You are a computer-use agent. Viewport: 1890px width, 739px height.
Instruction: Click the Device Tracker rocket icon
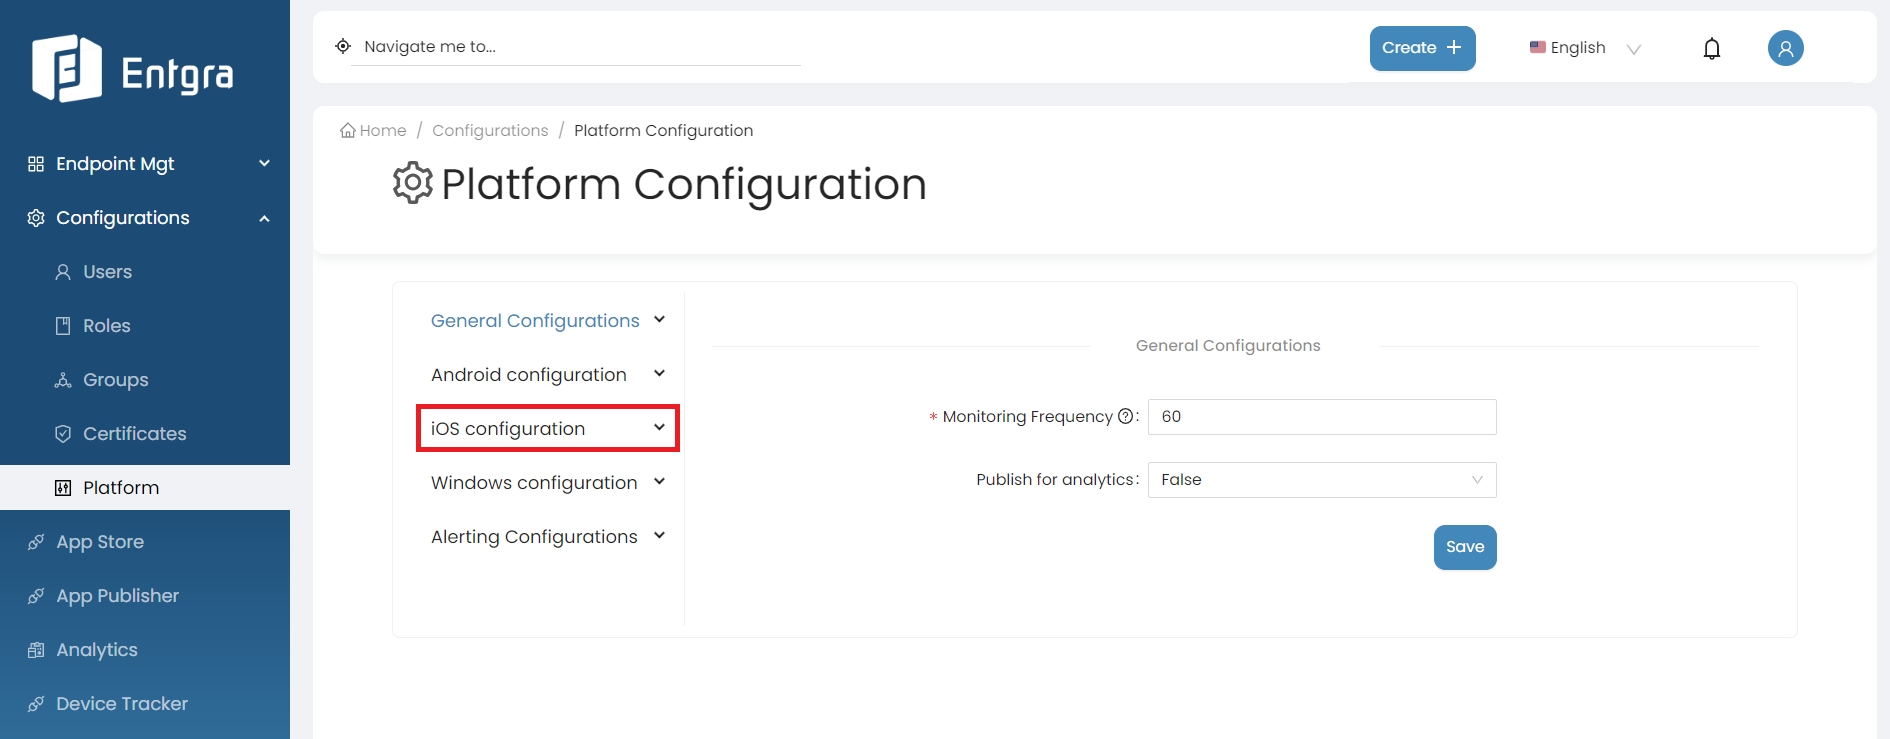pyautogui.click(x=36, y=704)
